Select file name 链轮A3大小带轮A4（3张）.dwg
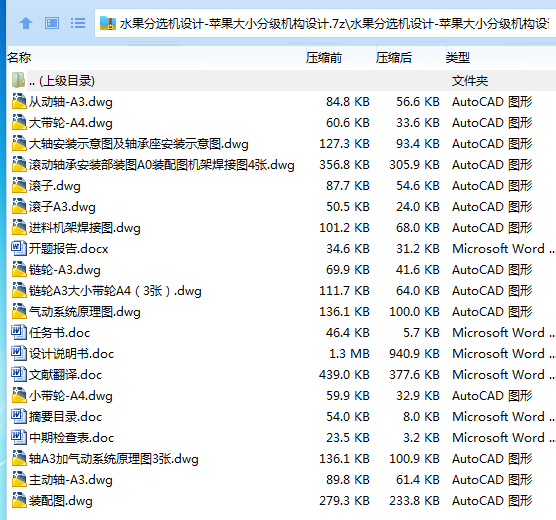 [115, 291]
